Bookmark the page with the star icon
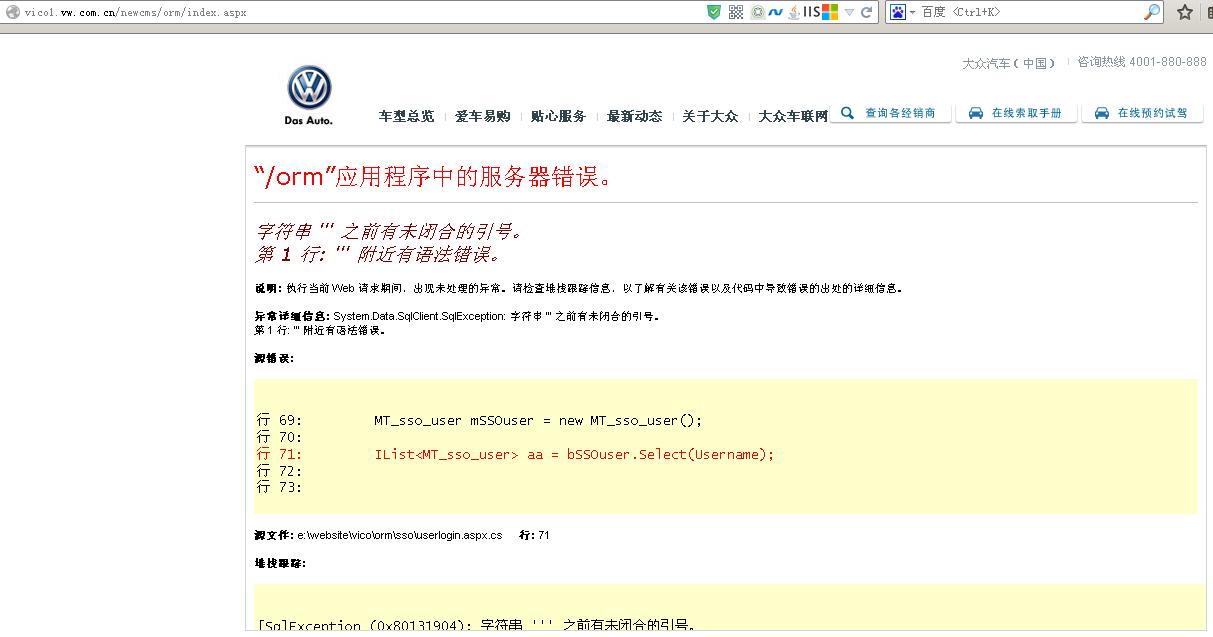This screenshot has height=637, width=1213. pyautogui.click(x=1185, y=12)
